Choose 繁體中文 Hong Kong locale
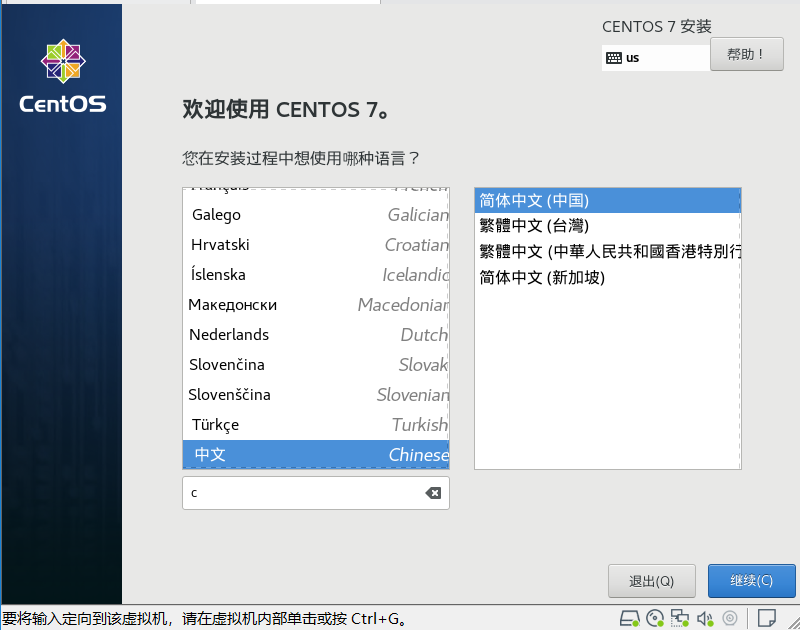The image size is (800, 630). (608, 251)
